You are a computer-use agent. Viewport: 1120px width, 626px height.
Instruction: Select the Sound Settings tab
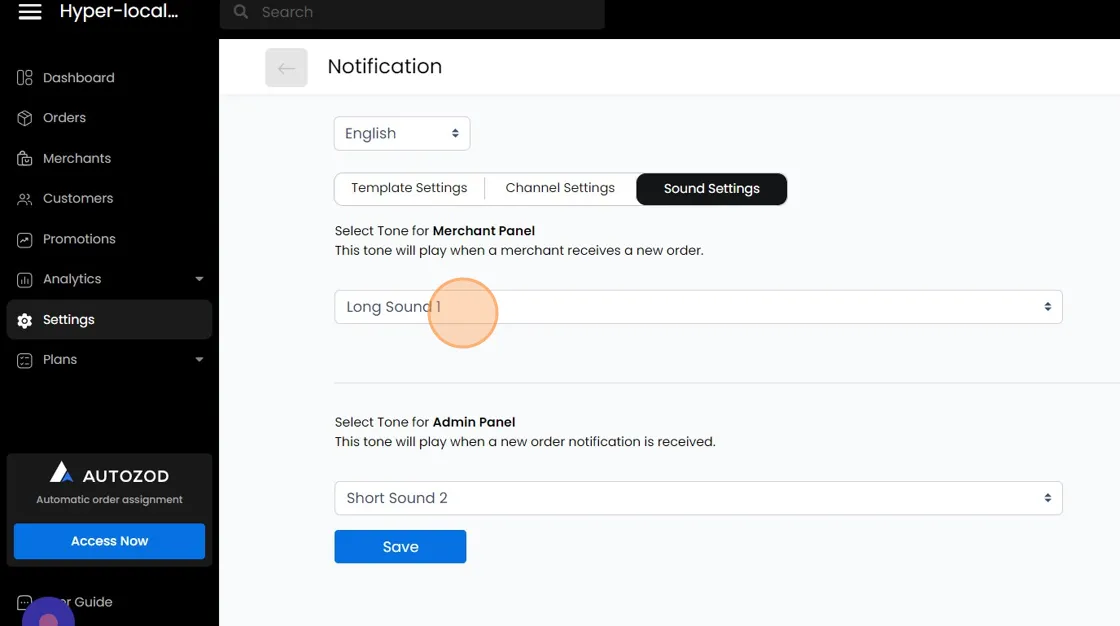point(711,189)
